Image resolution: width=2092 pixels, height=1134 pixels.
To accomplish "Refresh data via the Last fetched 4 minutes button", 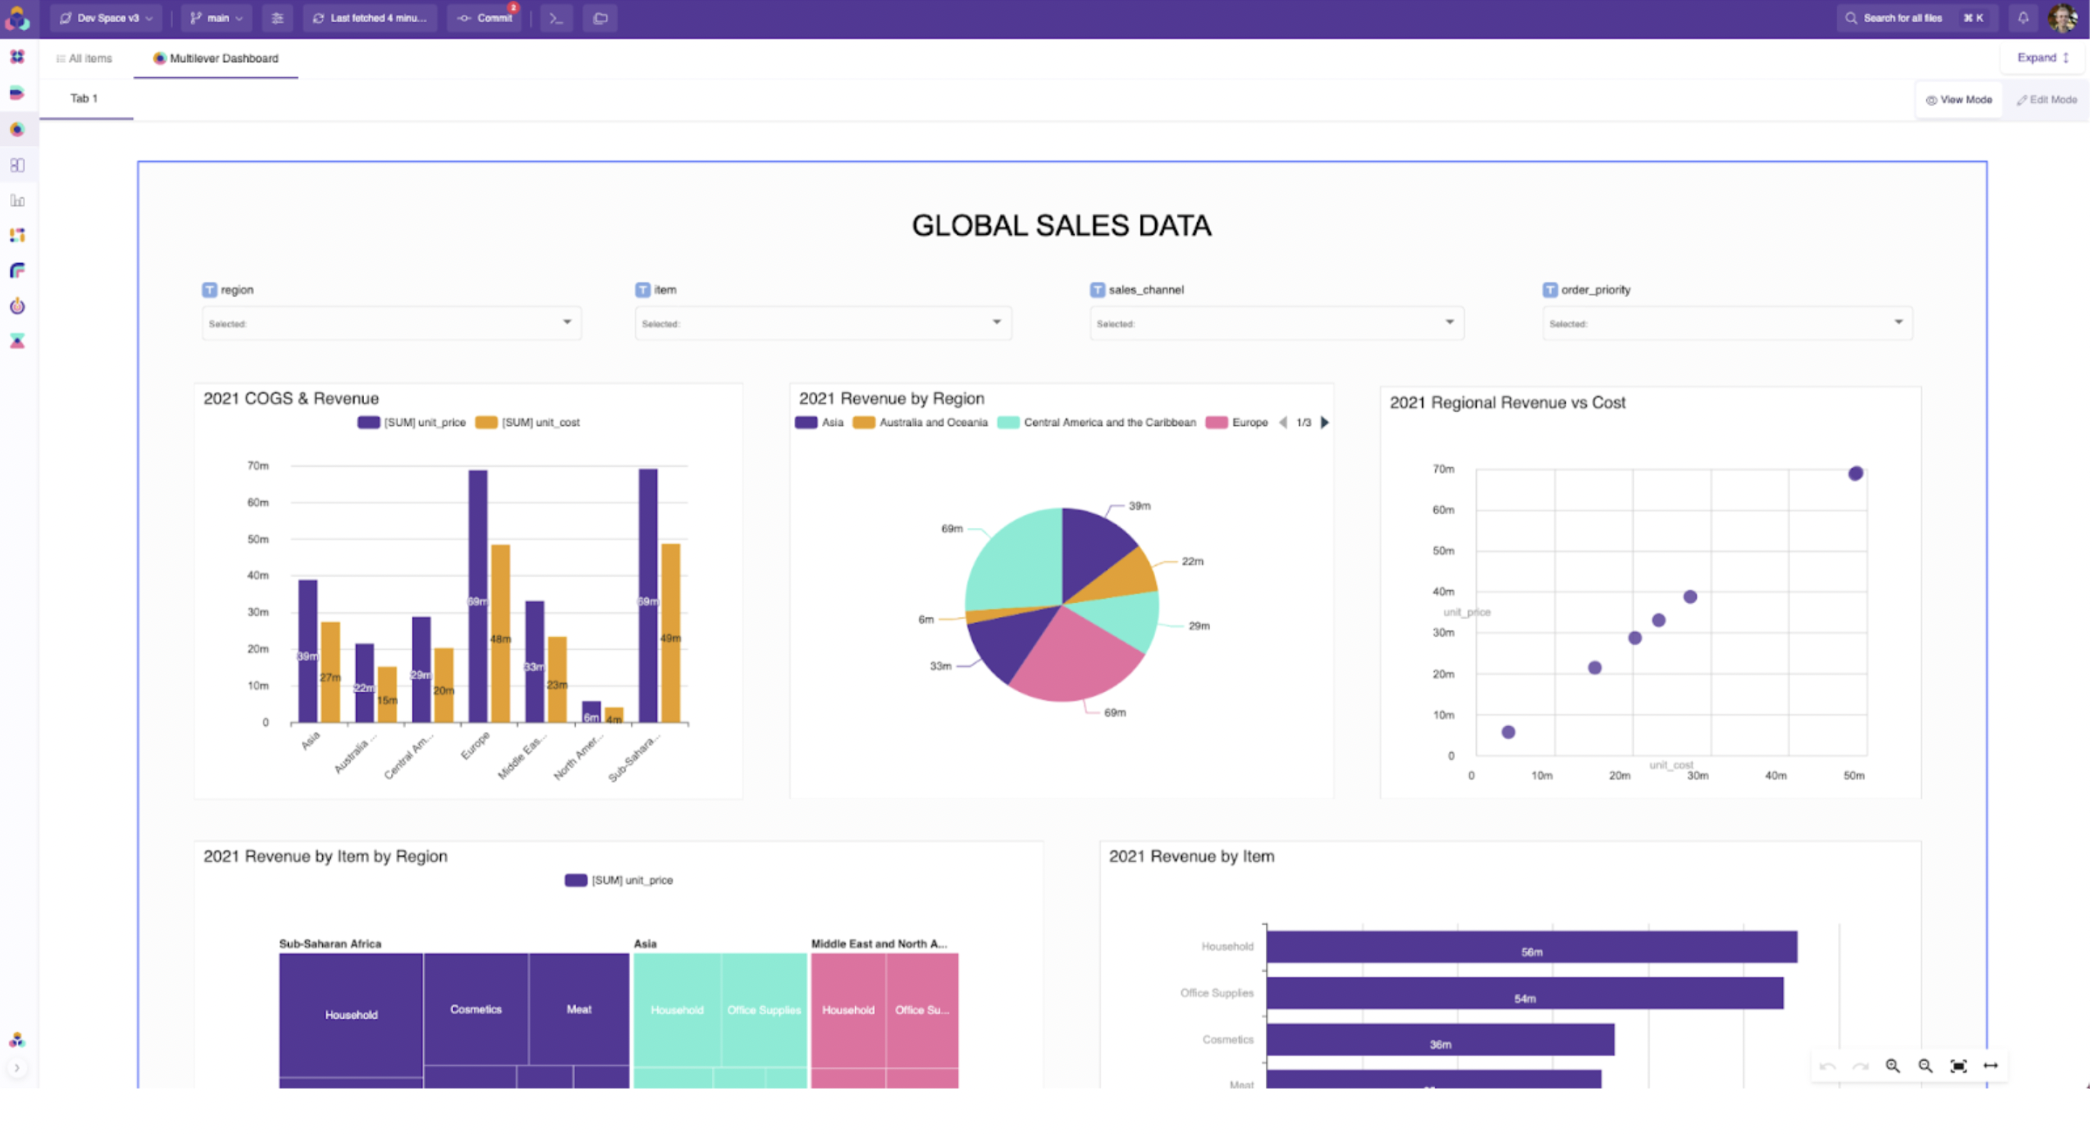I will [370, 17].
